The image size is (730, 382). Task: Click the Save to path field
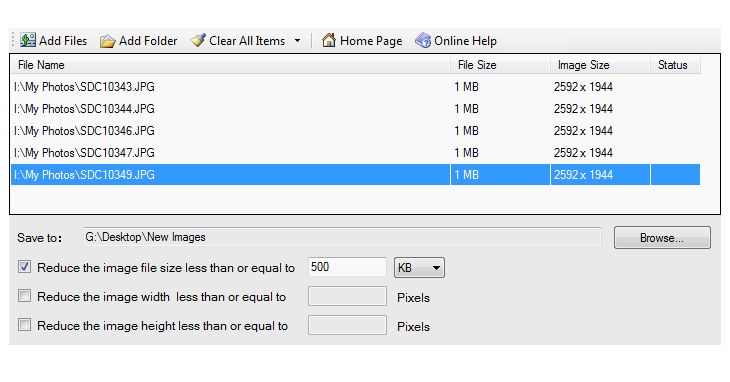click(342, 237)
